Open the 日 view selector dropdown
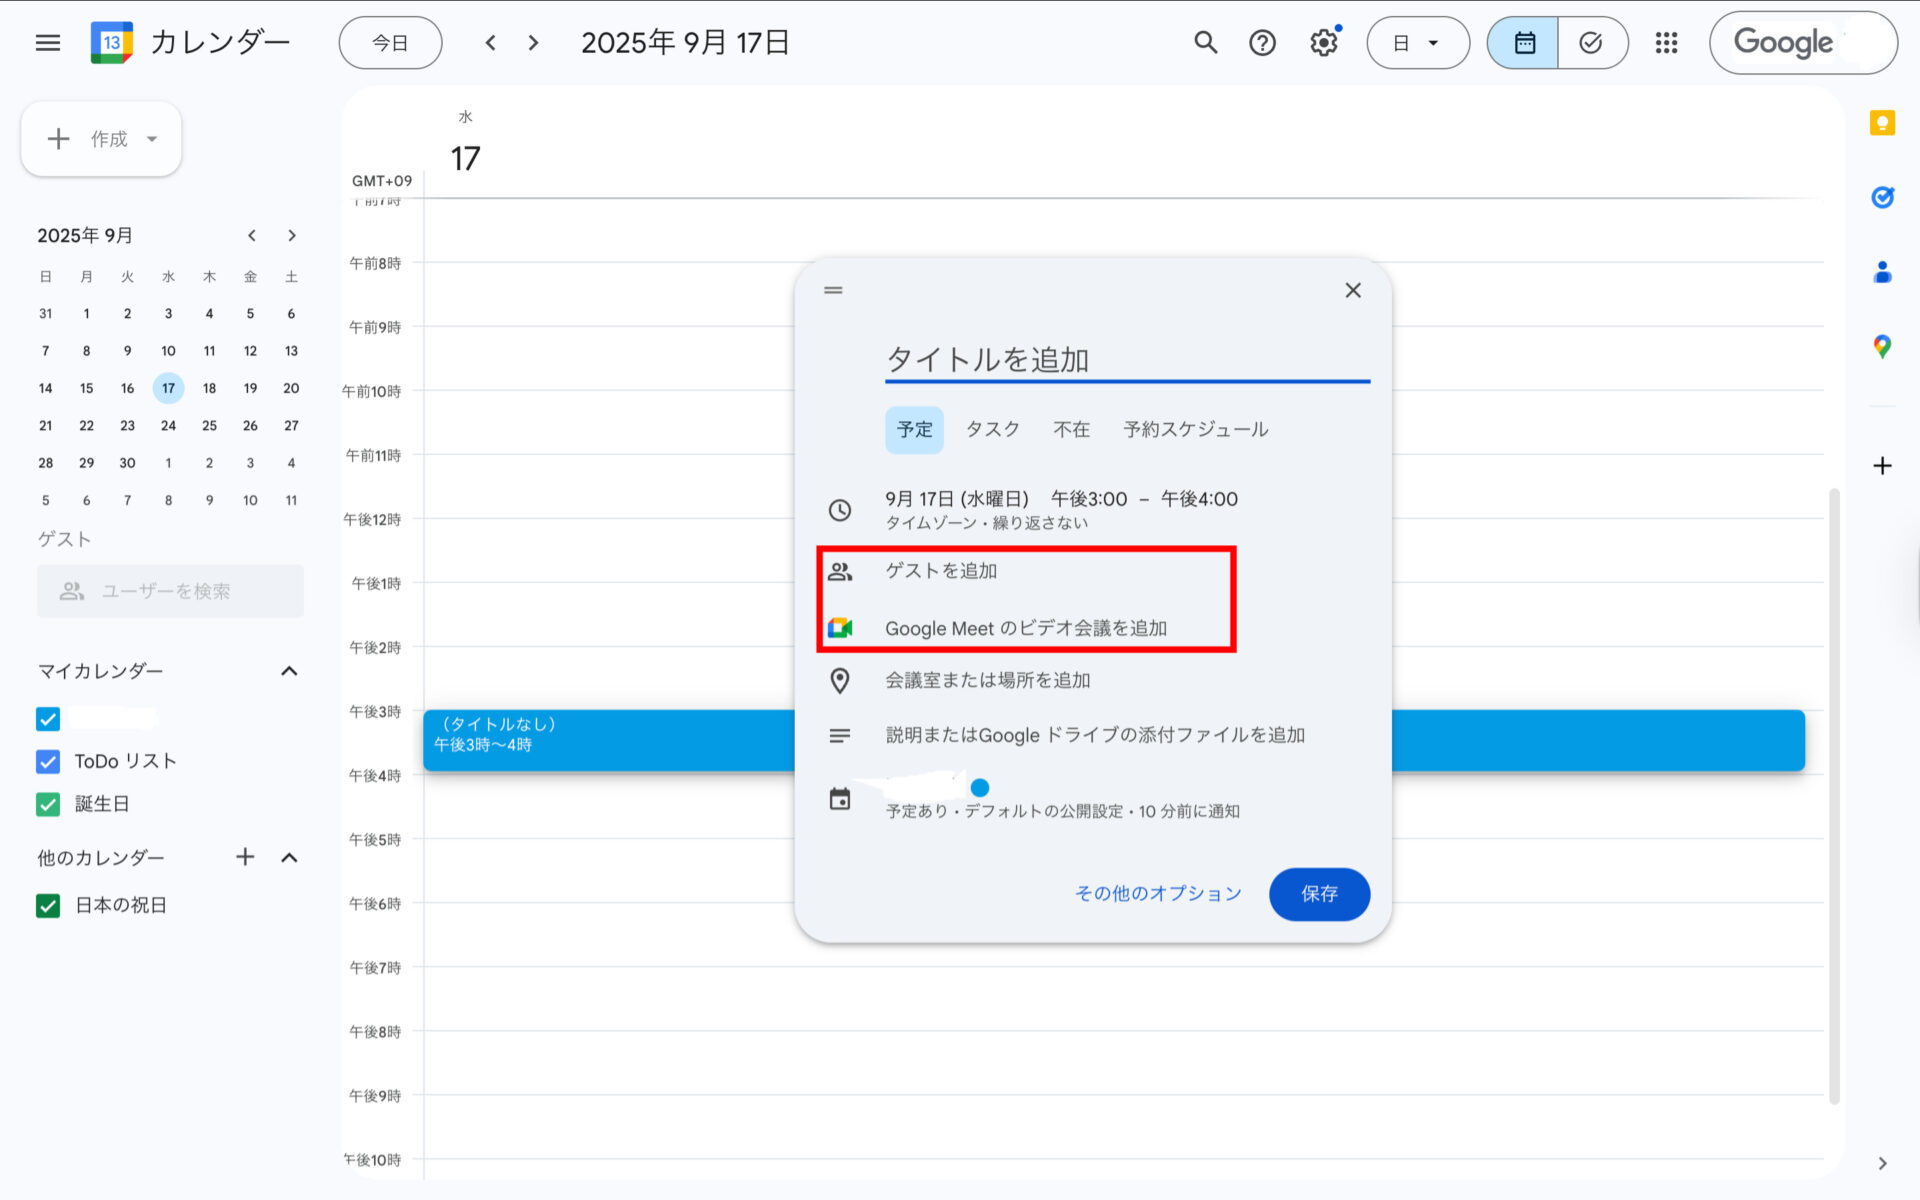Image resolution: width=1920 pixels, height=1200 pixels. [1417, 42]
